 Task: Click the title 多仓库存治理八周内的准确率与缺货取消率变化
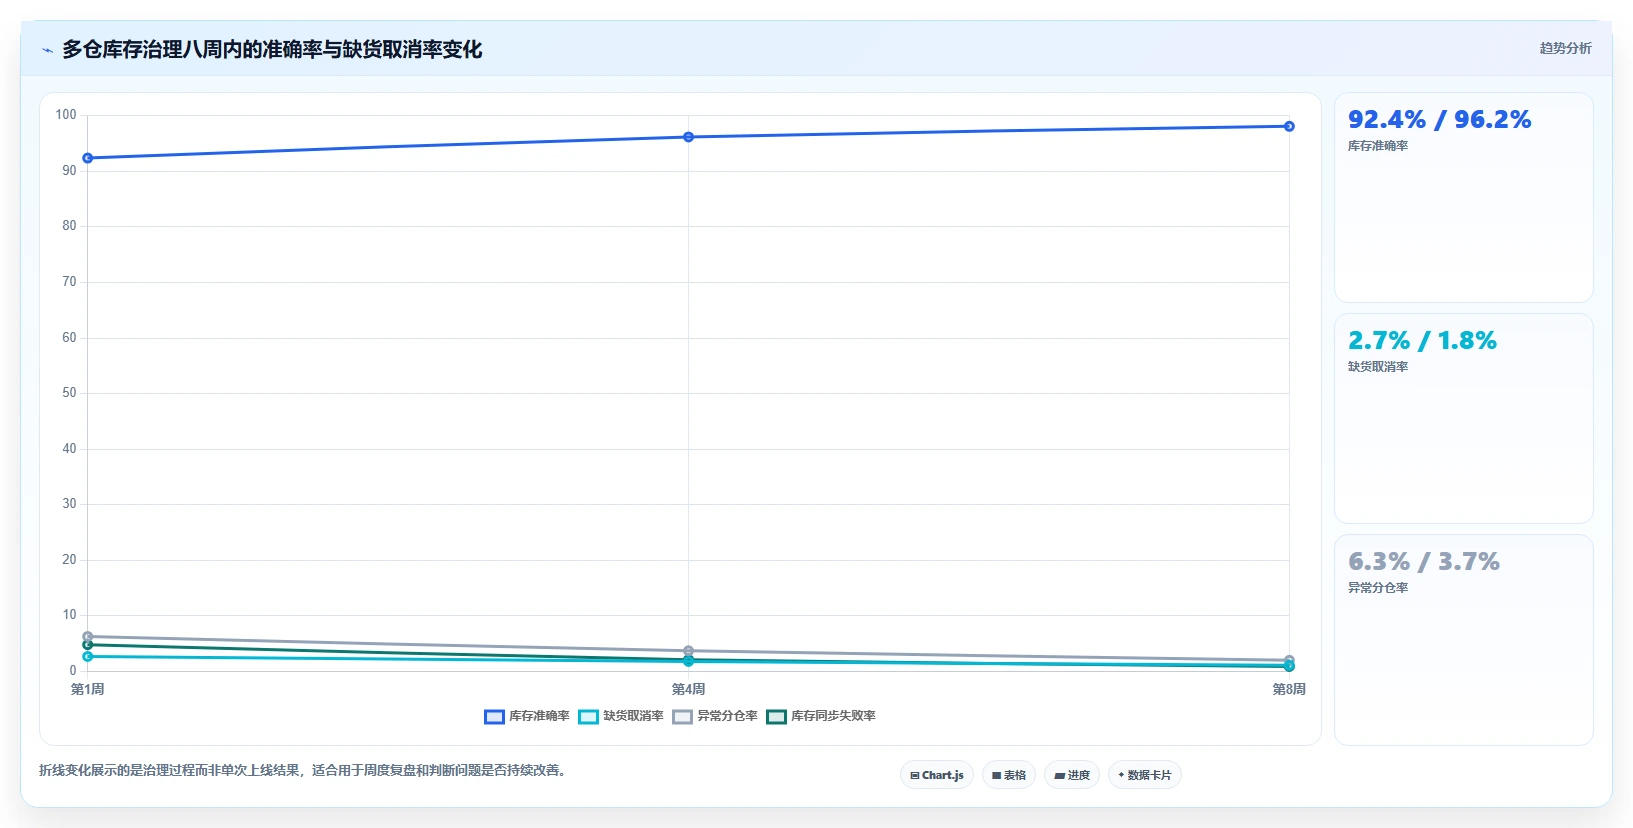(272, 49)
